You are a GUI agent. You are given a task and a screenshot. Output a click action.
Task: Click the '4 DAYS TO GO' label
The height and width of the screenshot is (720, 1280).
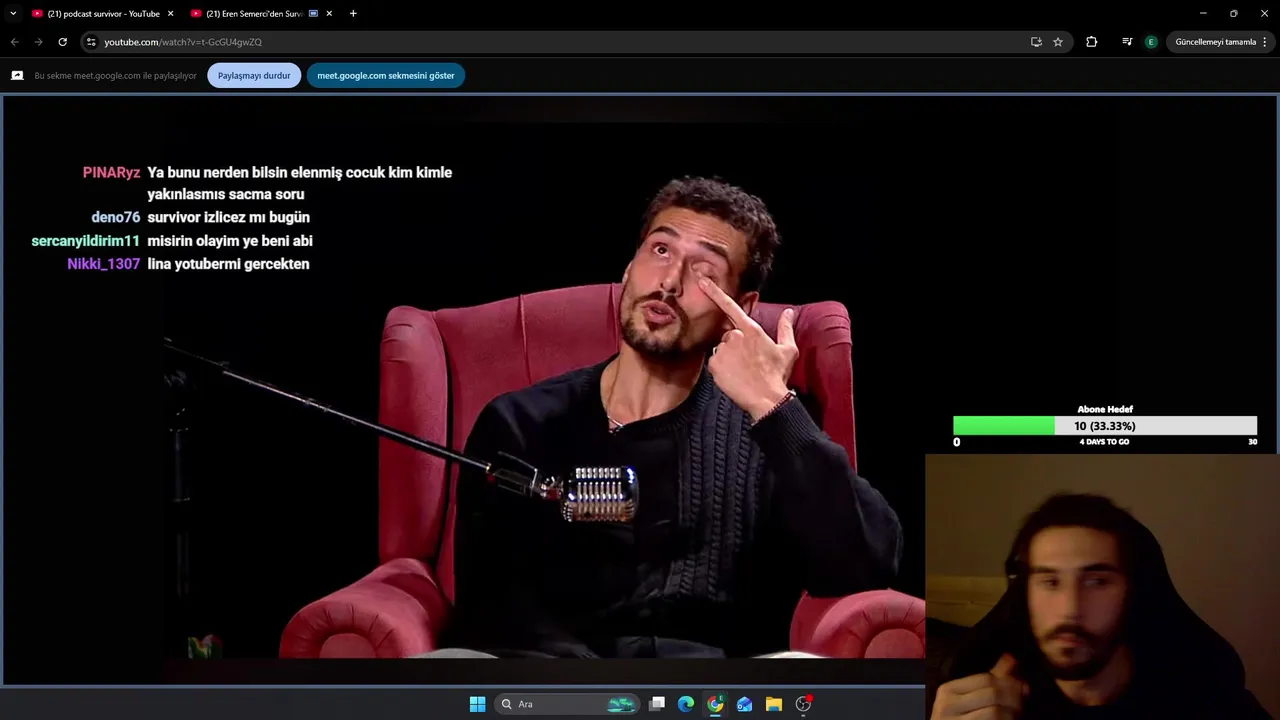[1104, 442]
